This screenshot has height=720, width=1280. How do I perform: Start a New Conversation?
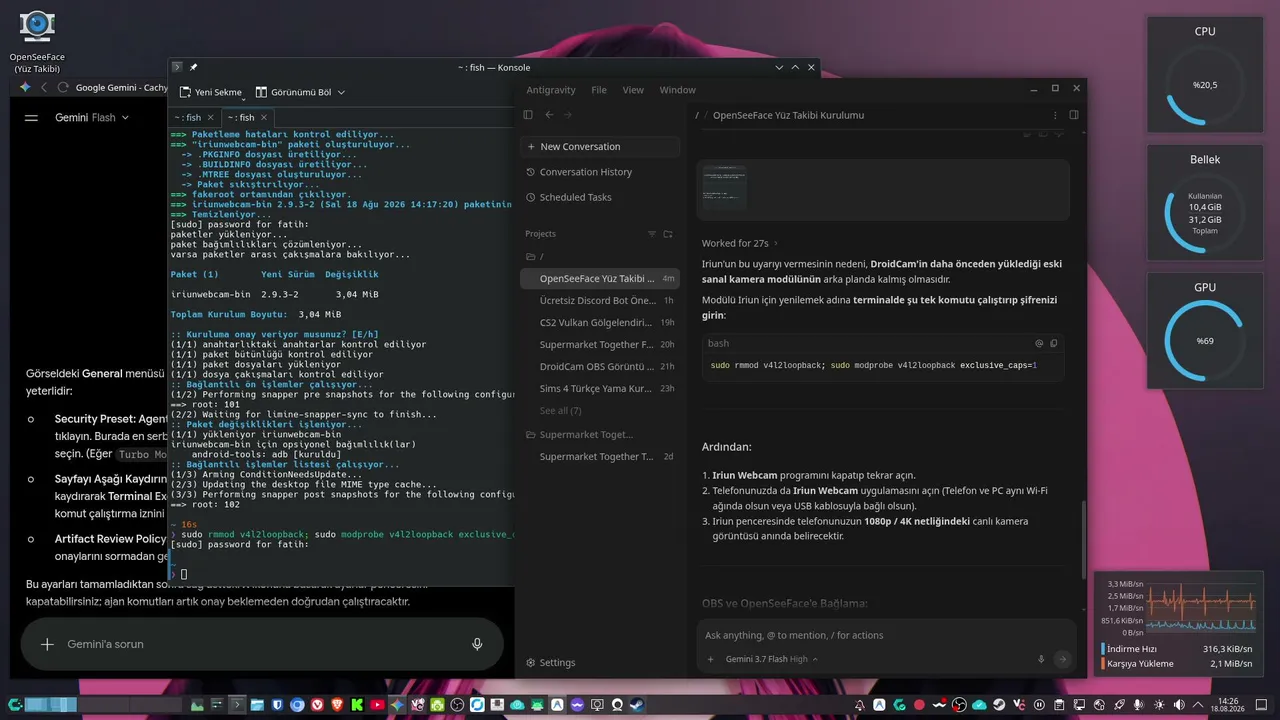click(599, 146)
